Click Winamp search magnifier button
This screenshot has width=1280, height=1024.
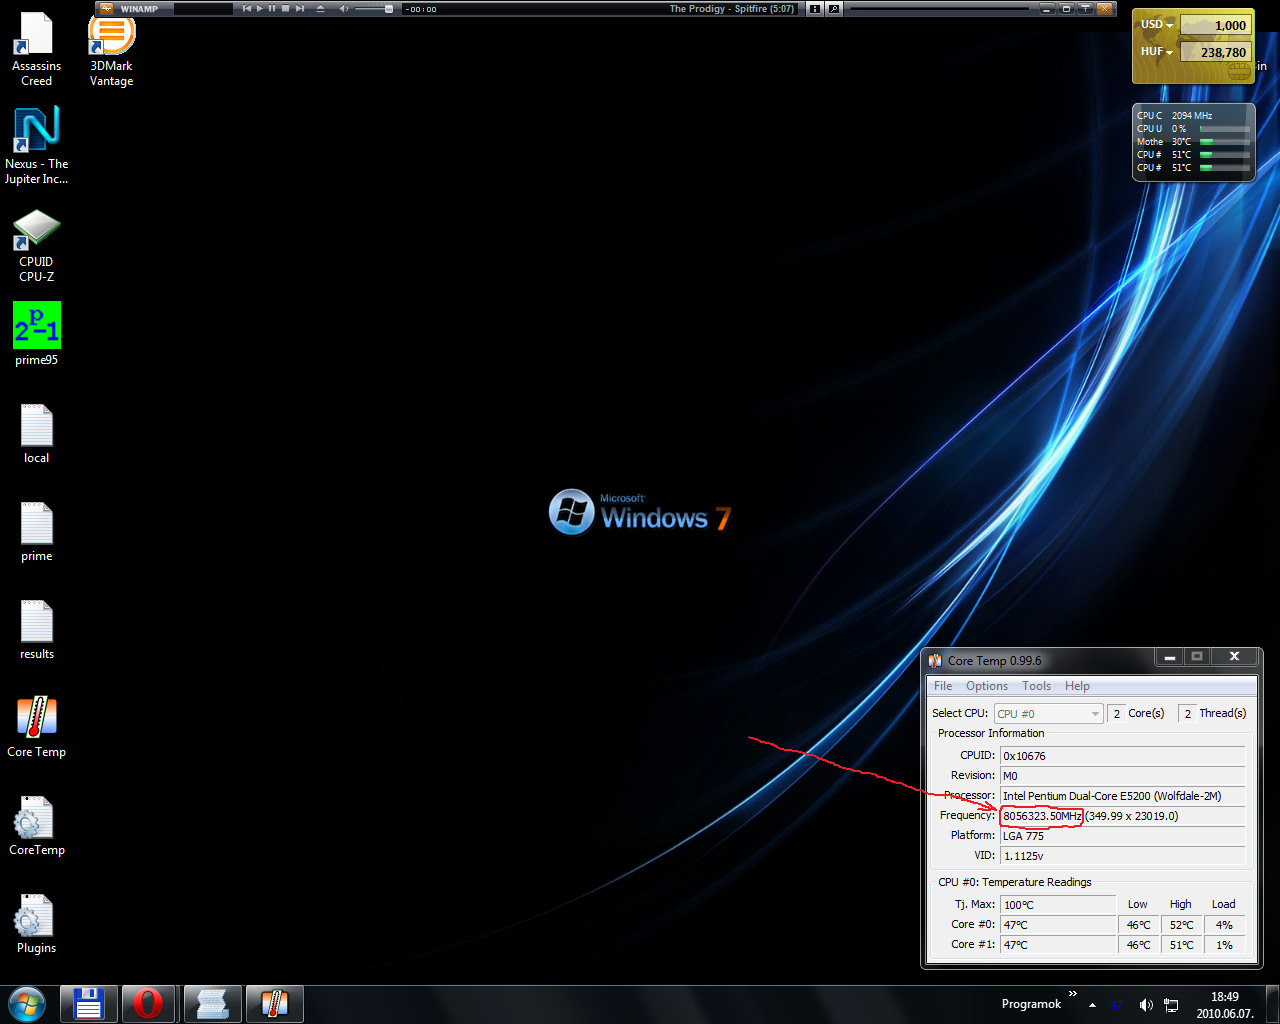coord(834,8)
